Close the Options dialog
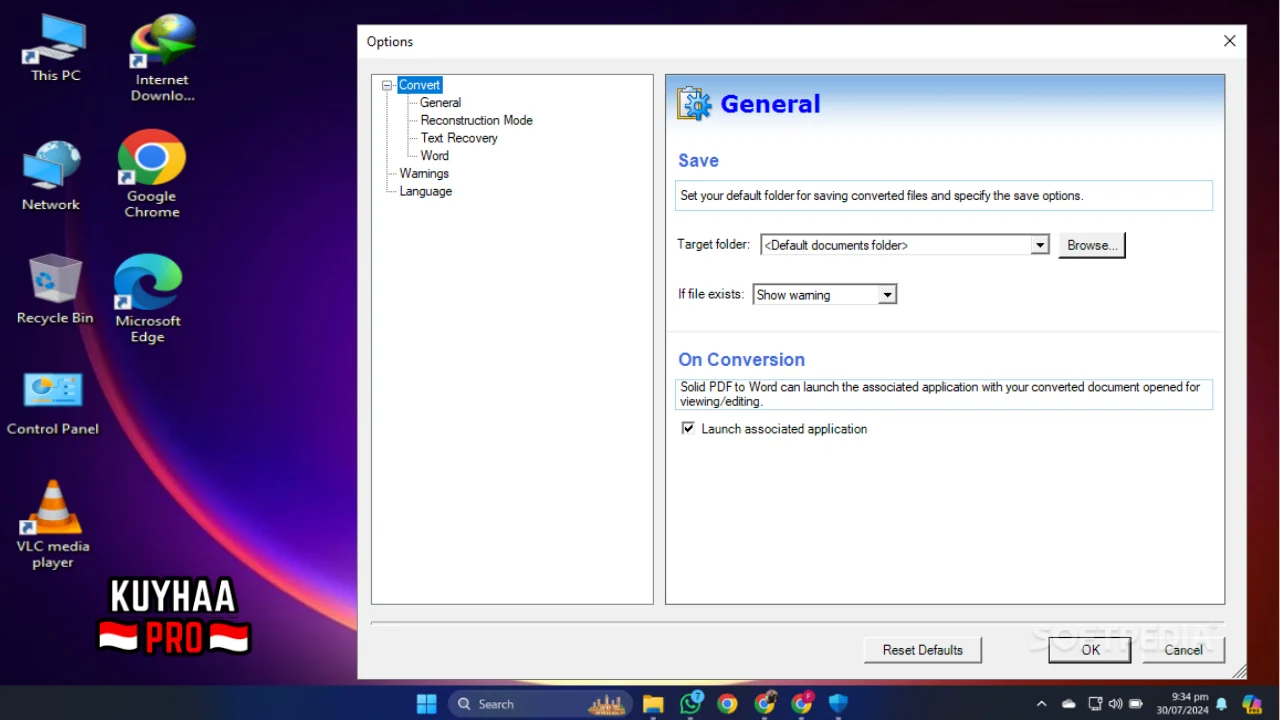The height and width of the screenshot is (720, 1280). pos(1230,41)
